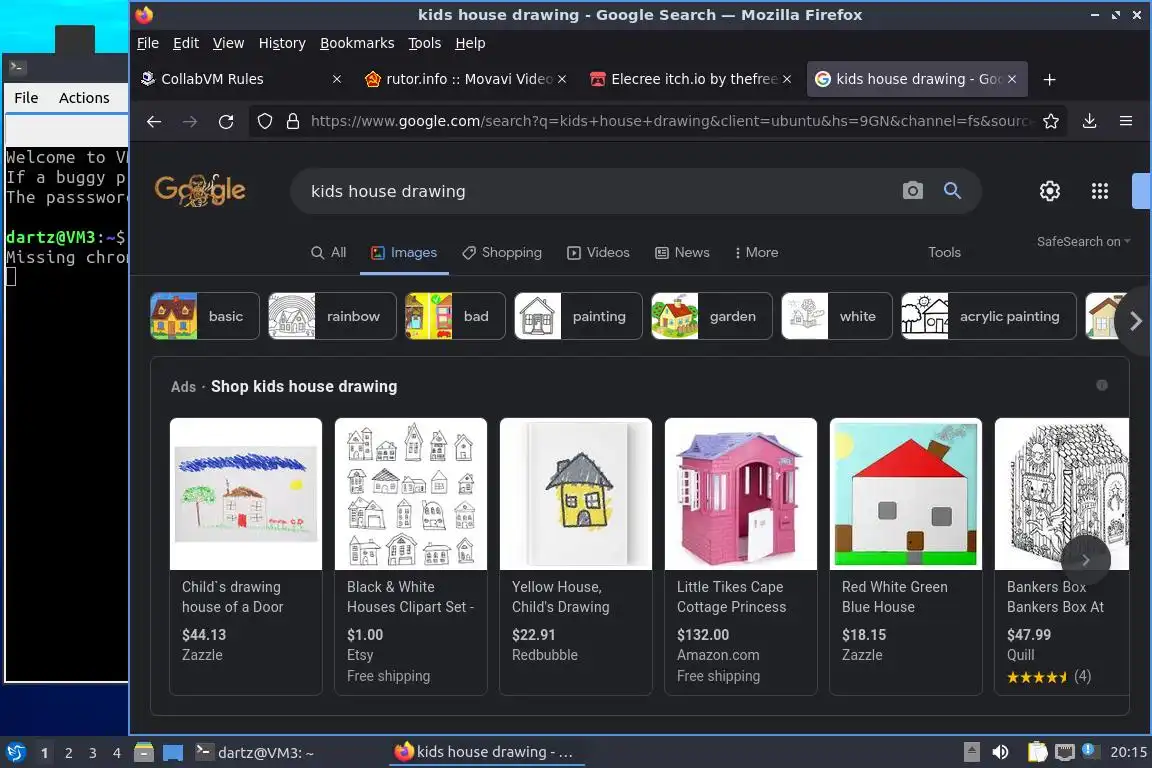Focus the Firefox URL address bar
Screen dimensions: 1152x768
tap(670, 121)
